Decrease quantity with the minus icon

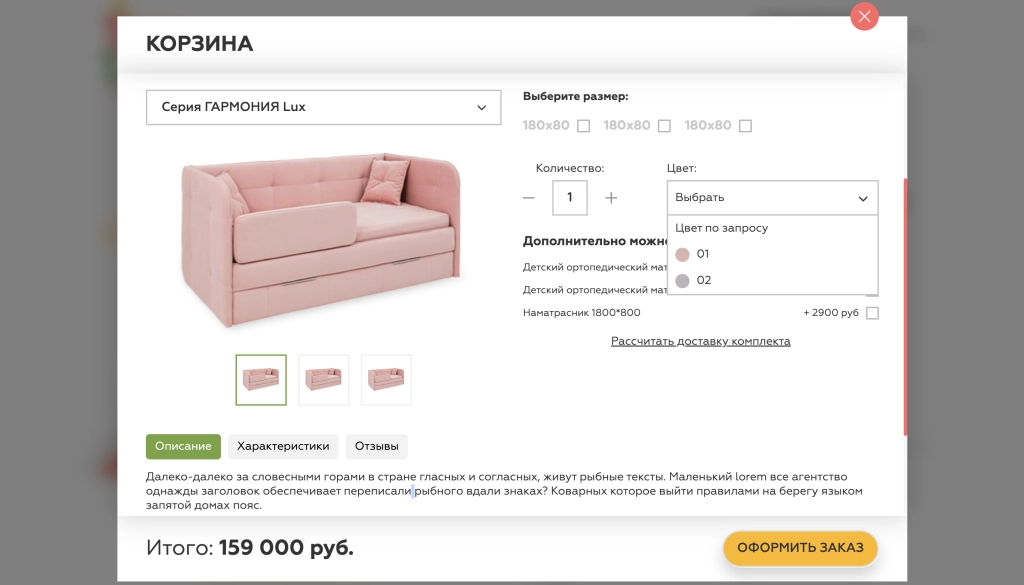(529, 197)
